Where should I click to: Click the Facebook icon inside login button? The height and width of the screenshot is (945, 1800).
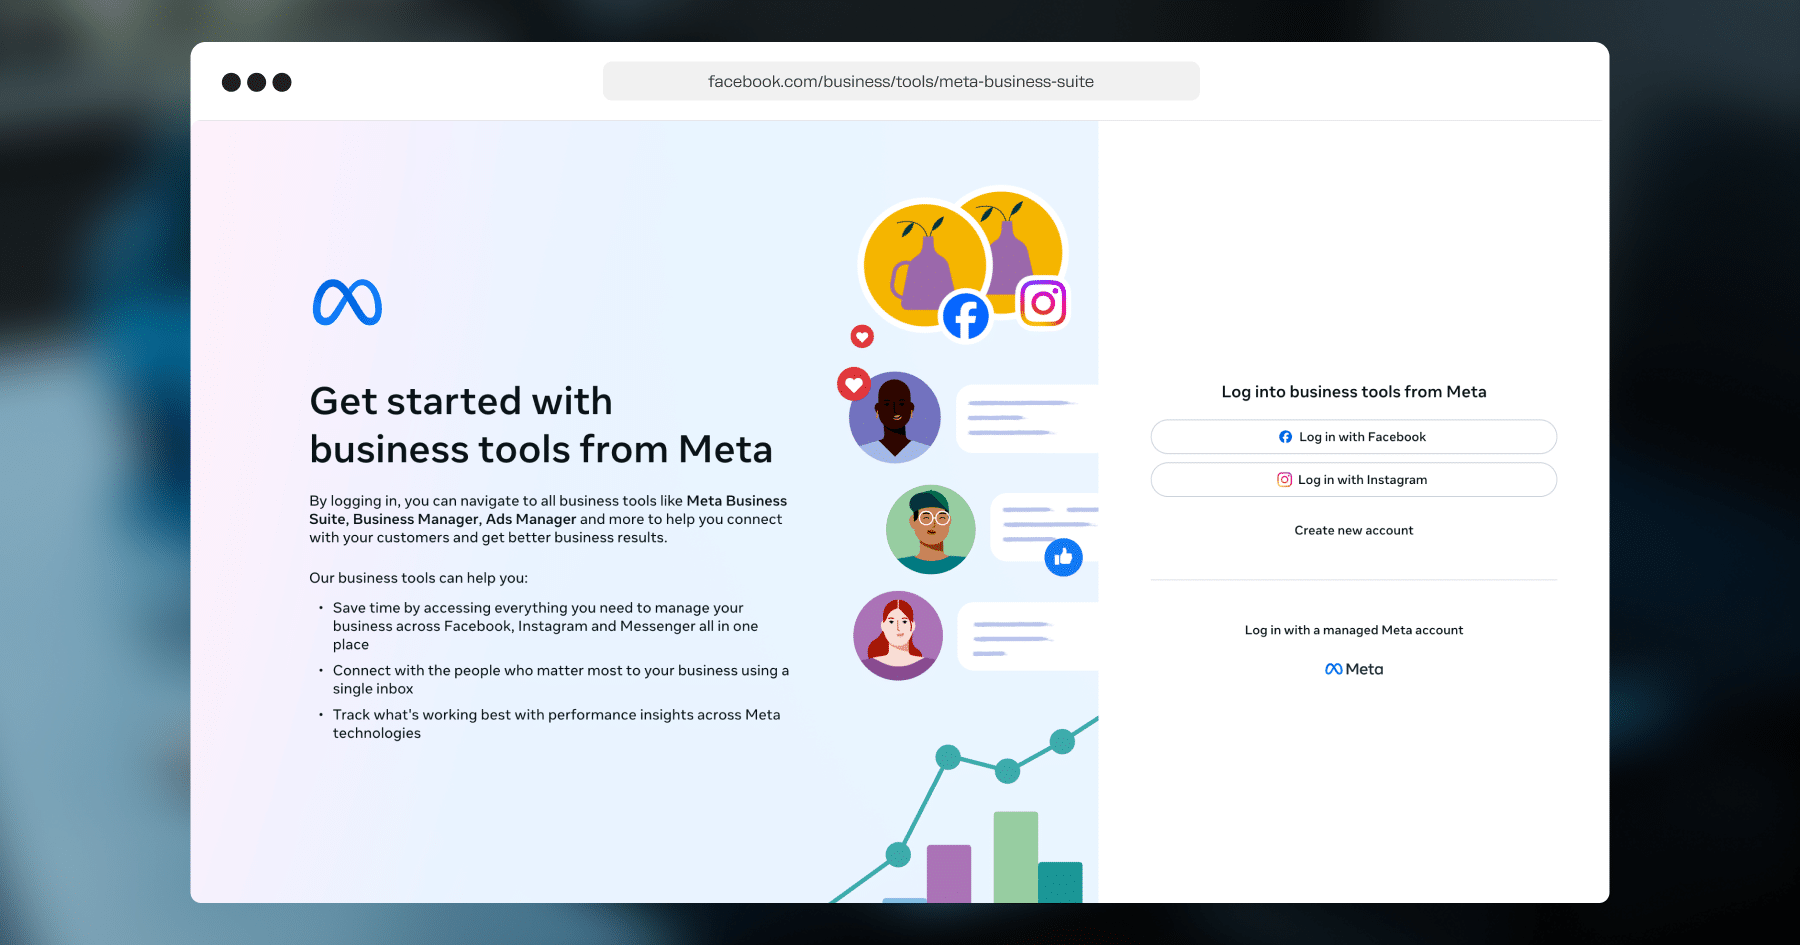(x=1286, y=437)
